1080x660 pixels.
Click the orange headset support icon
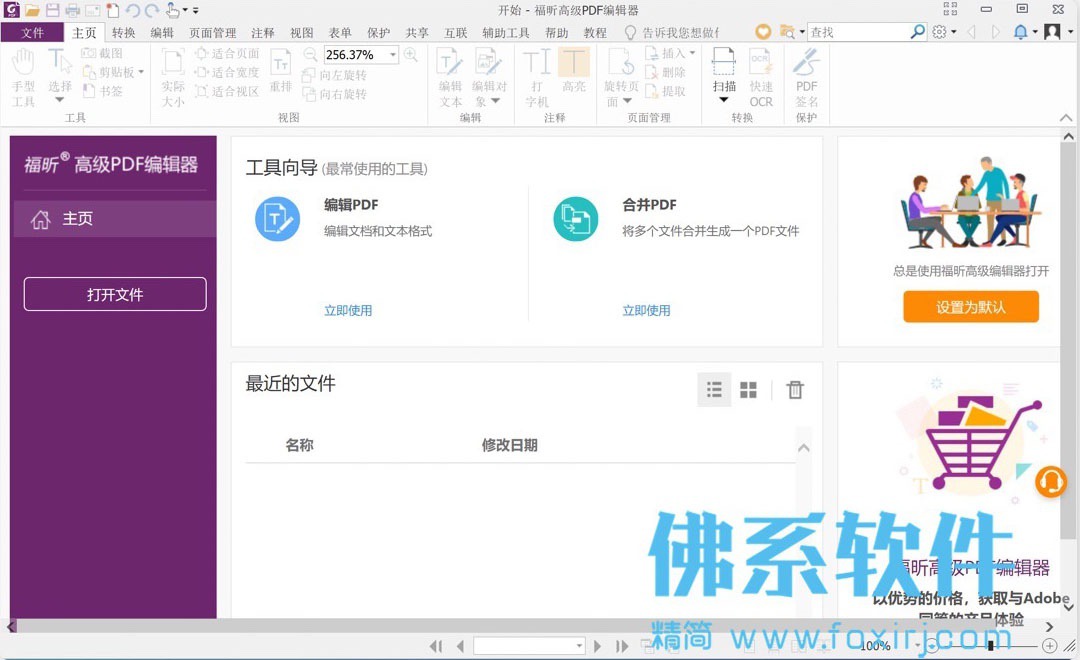pyautogui.click(x=1050, y=481)
